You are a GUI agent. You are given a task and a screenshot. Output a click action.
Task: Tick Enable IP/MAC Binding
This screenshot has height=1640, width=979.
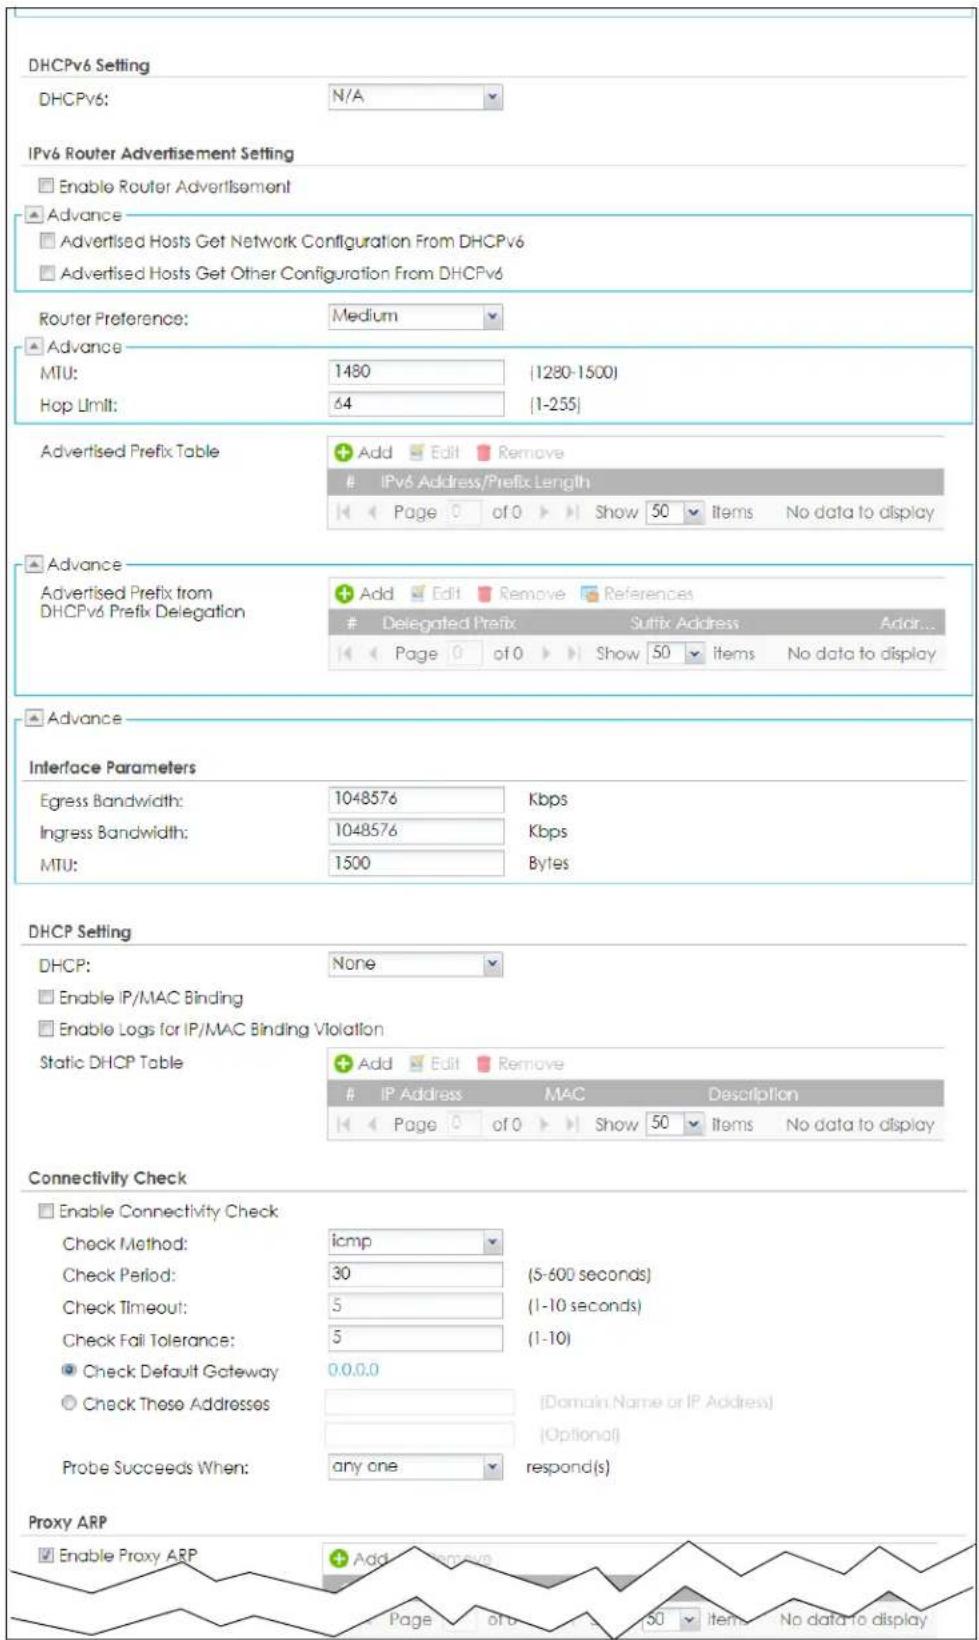[46, 997]
